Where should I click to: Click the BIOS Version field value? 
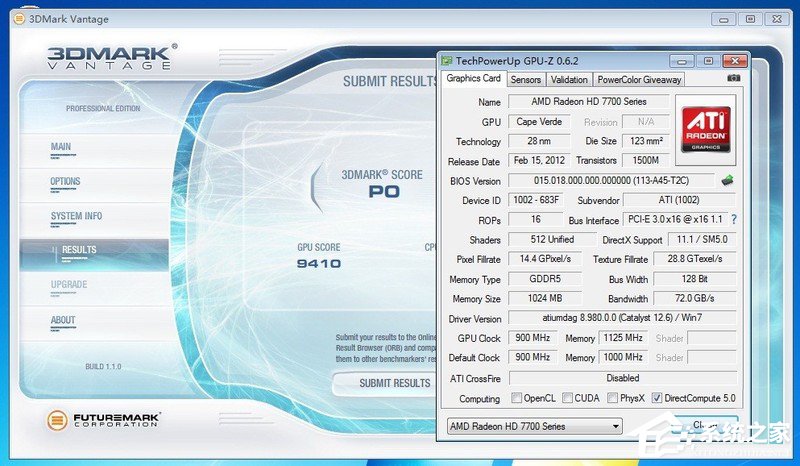[611, 181]
